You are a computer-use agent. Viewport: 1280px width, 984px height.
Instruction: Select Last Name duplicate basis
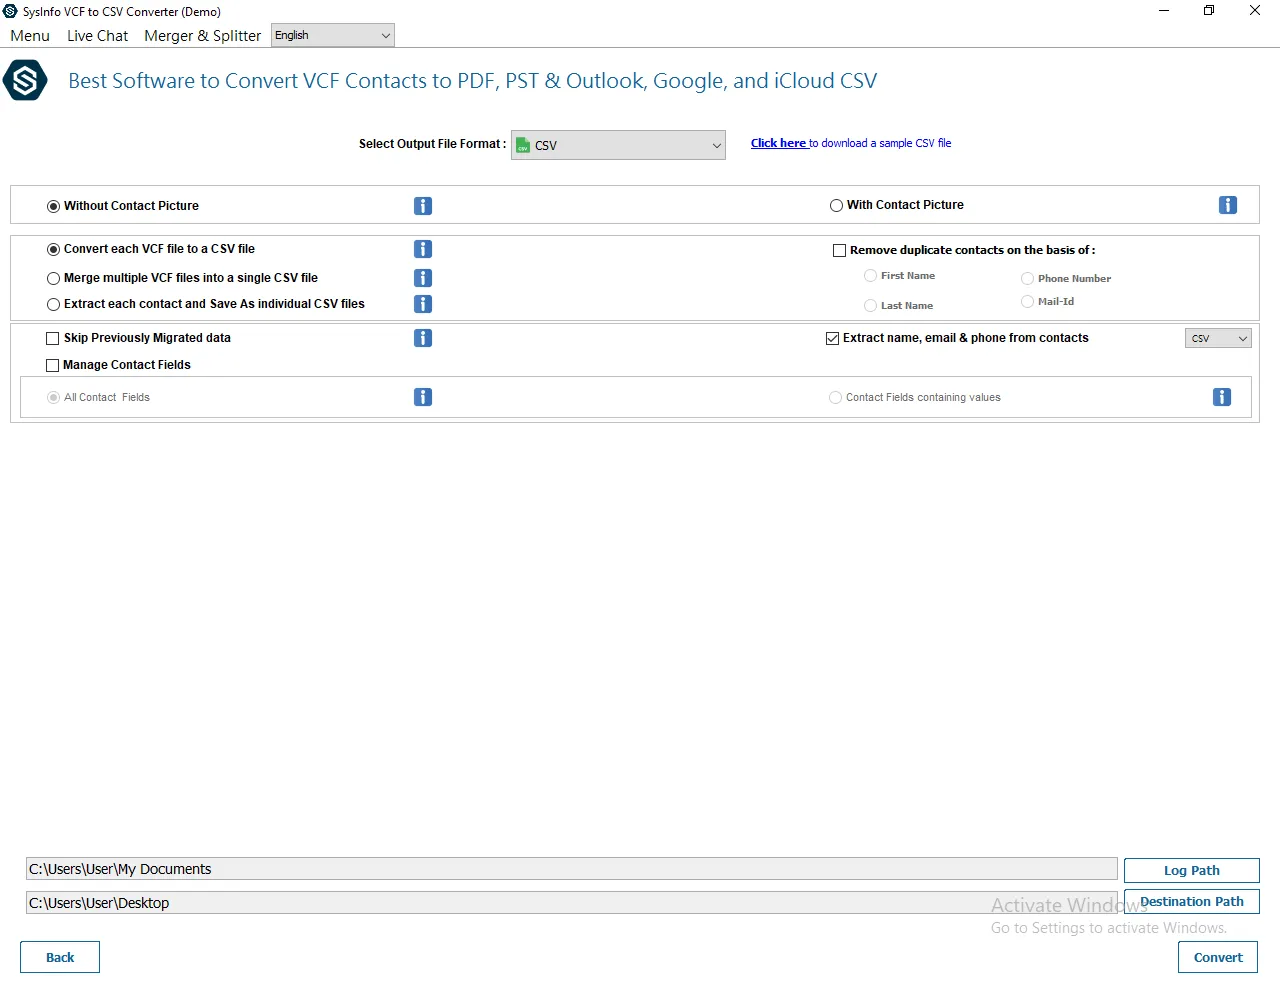(870, 306)
